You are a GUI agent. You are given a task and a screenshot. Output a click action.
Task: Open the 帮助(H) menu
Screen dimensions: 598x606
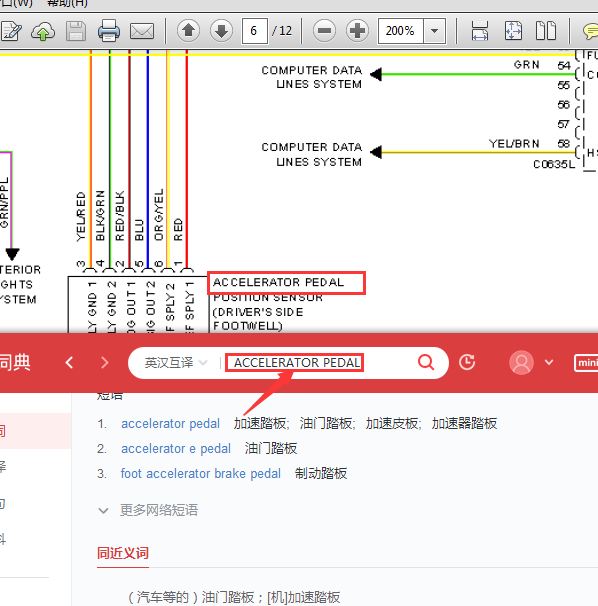coord(67,3)
